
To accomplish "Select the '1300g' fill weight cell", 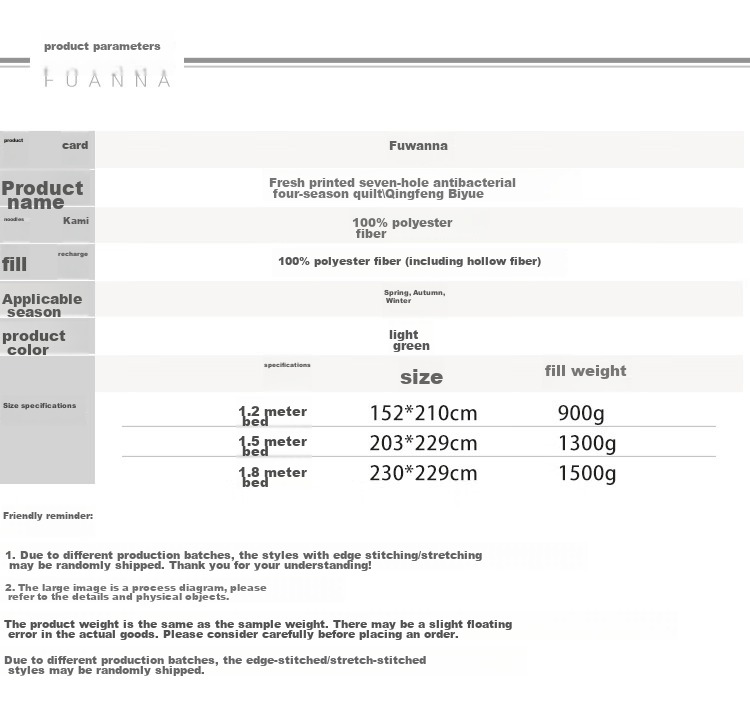I will (587, 444).
